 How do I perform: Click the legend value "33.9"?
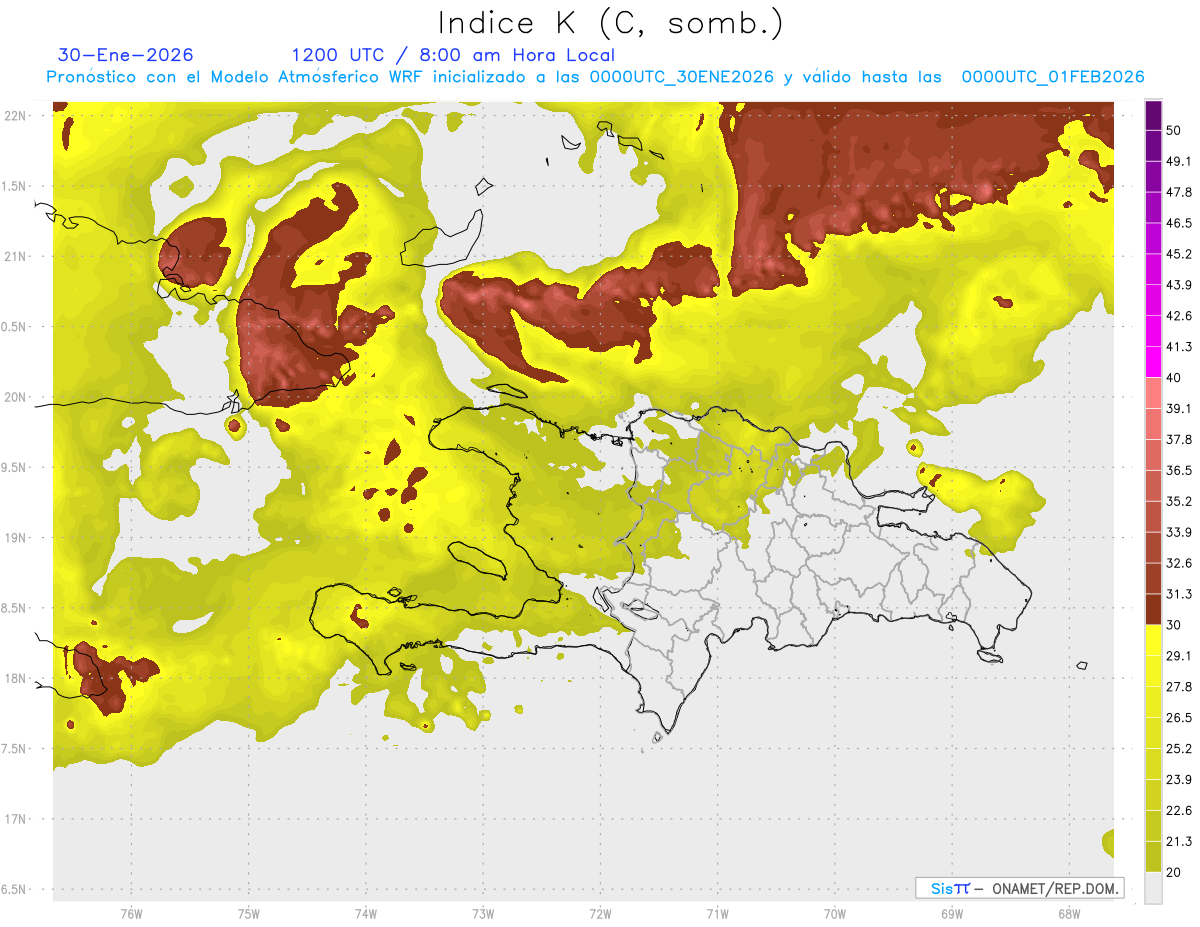(1179, 532)
